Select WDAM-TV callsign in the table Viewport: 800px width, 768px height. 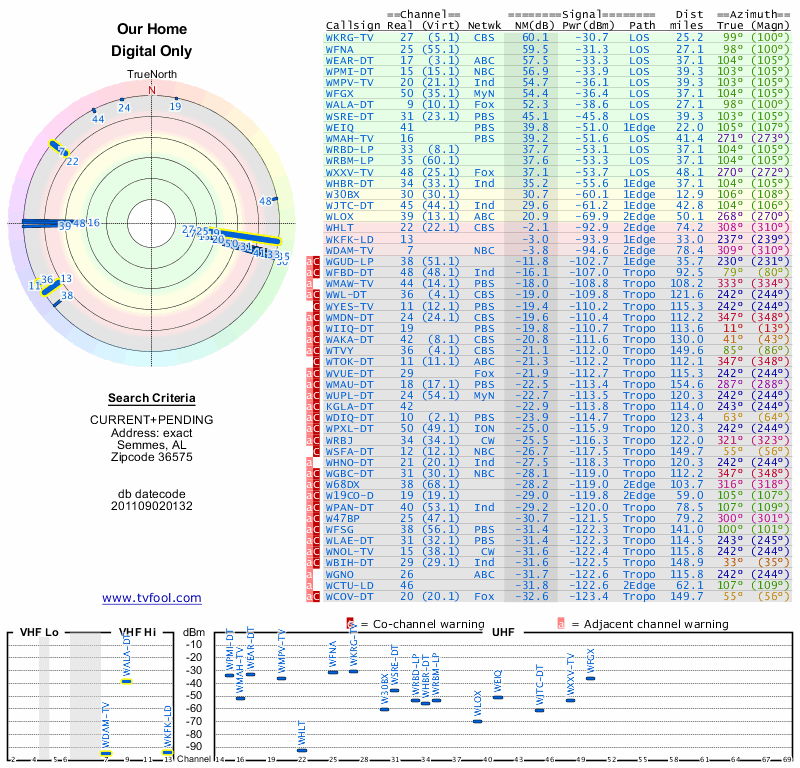pyautogui.click(x=349, y=251)
